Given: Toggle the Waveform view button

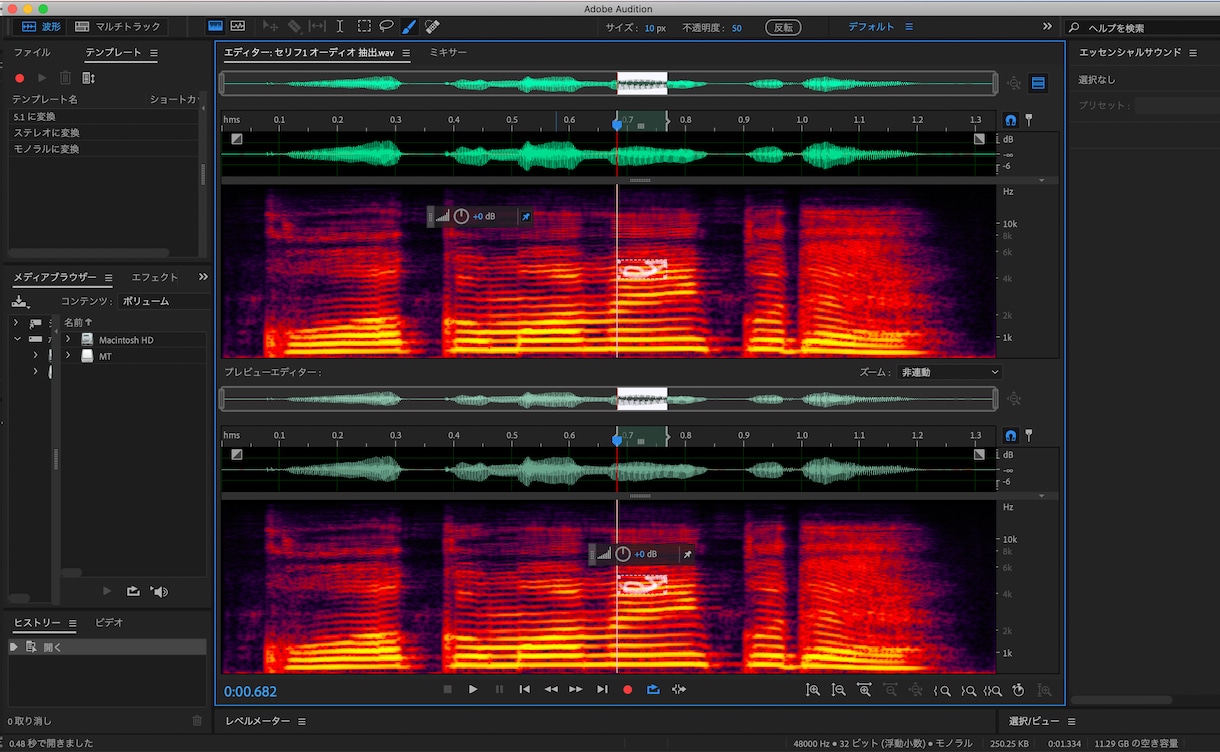Looking at the screenshot, I should (x=42, y=27).
